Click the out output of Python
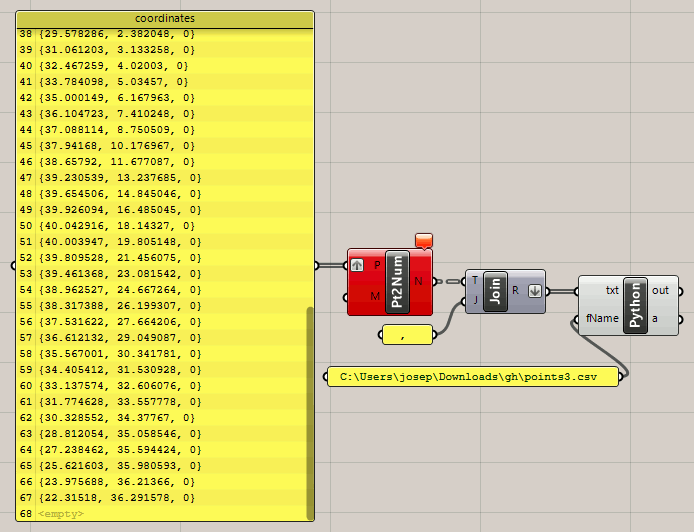 pos(660,290)
